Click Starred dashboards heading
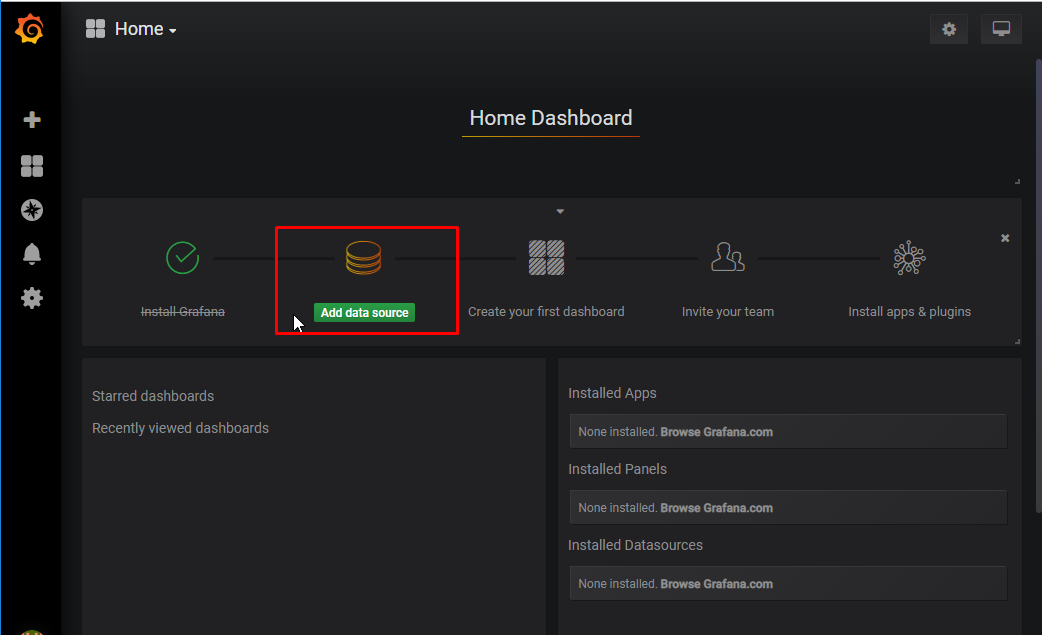This screenshot has width=1042, height=635. pyautogui.click(x=153, y=396)
